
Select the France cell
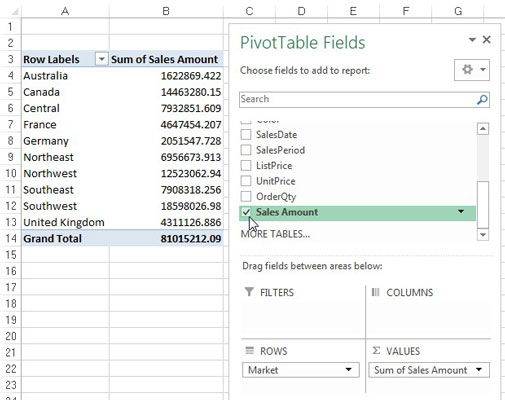[65, 125]
